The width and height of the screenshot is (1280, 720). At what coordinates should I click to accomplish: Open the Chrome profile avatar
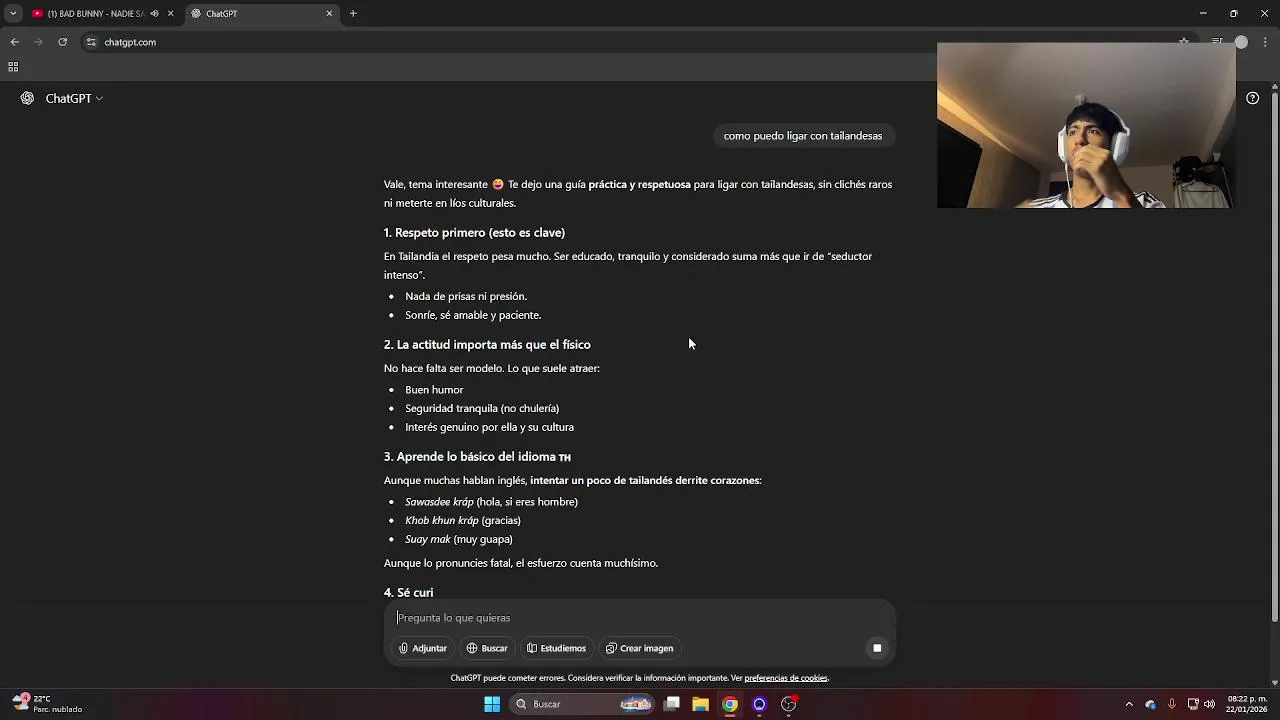click(1241, 42)
